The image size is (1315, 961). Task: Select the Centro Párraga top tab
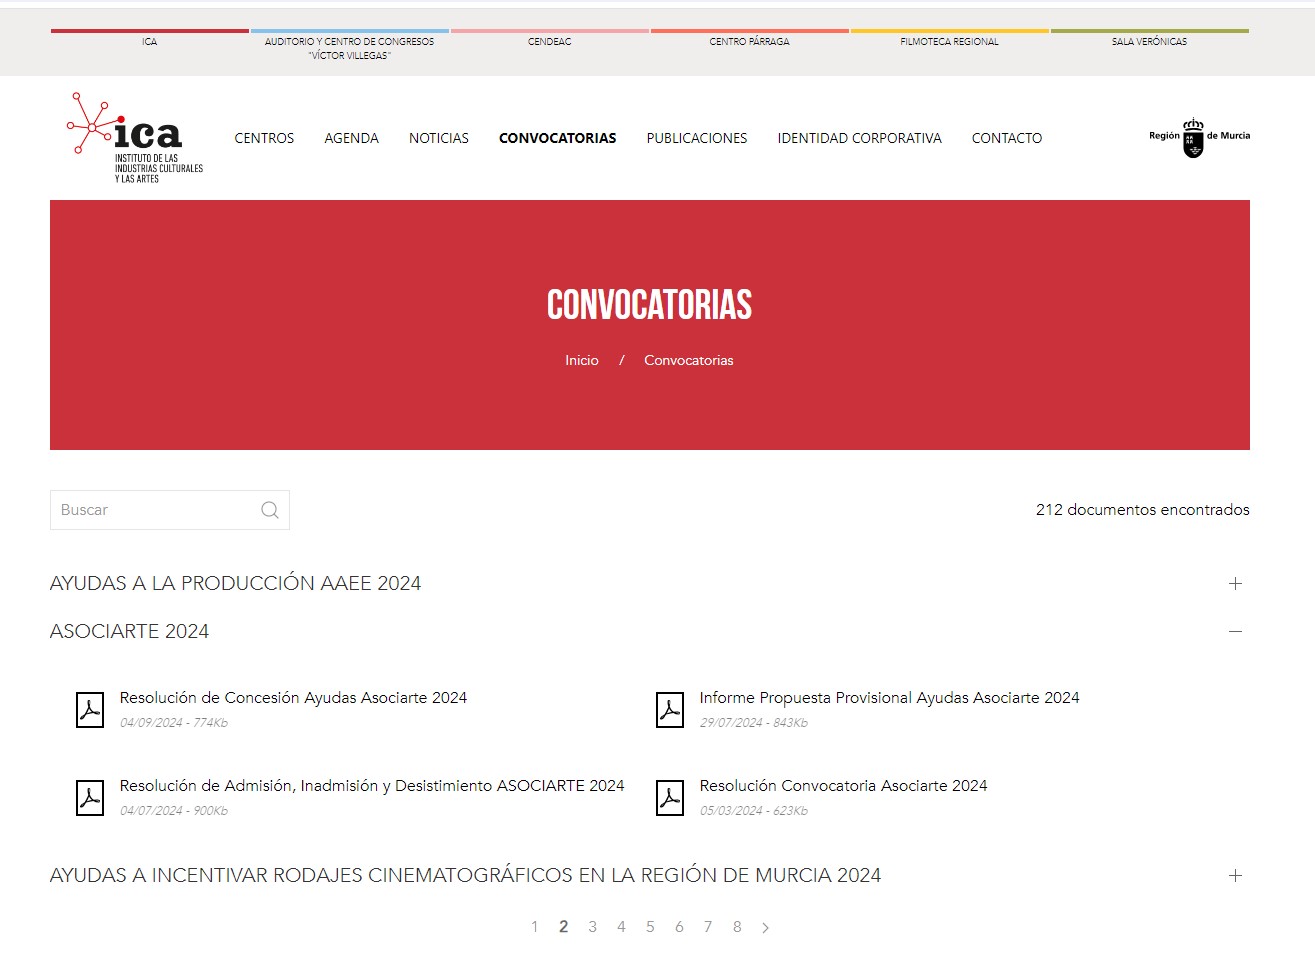coord(749,42)
